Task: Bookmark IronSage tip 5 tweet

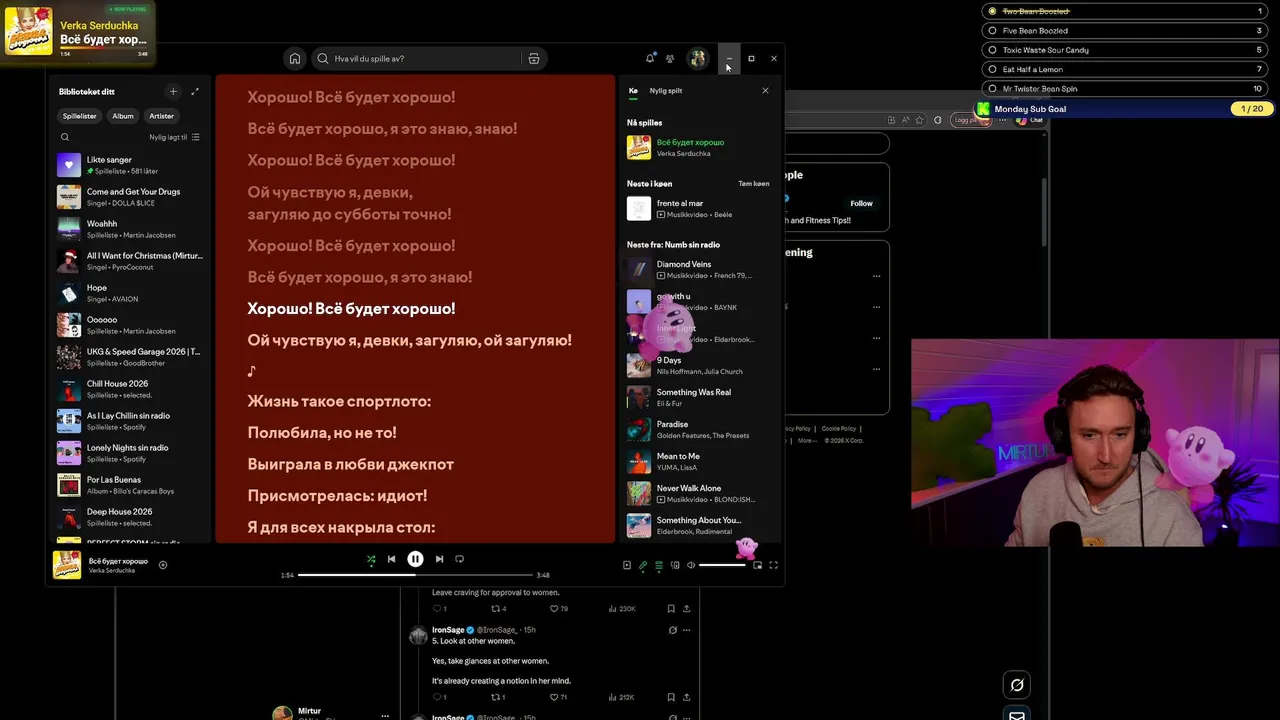Action: (x=671, y=697)
